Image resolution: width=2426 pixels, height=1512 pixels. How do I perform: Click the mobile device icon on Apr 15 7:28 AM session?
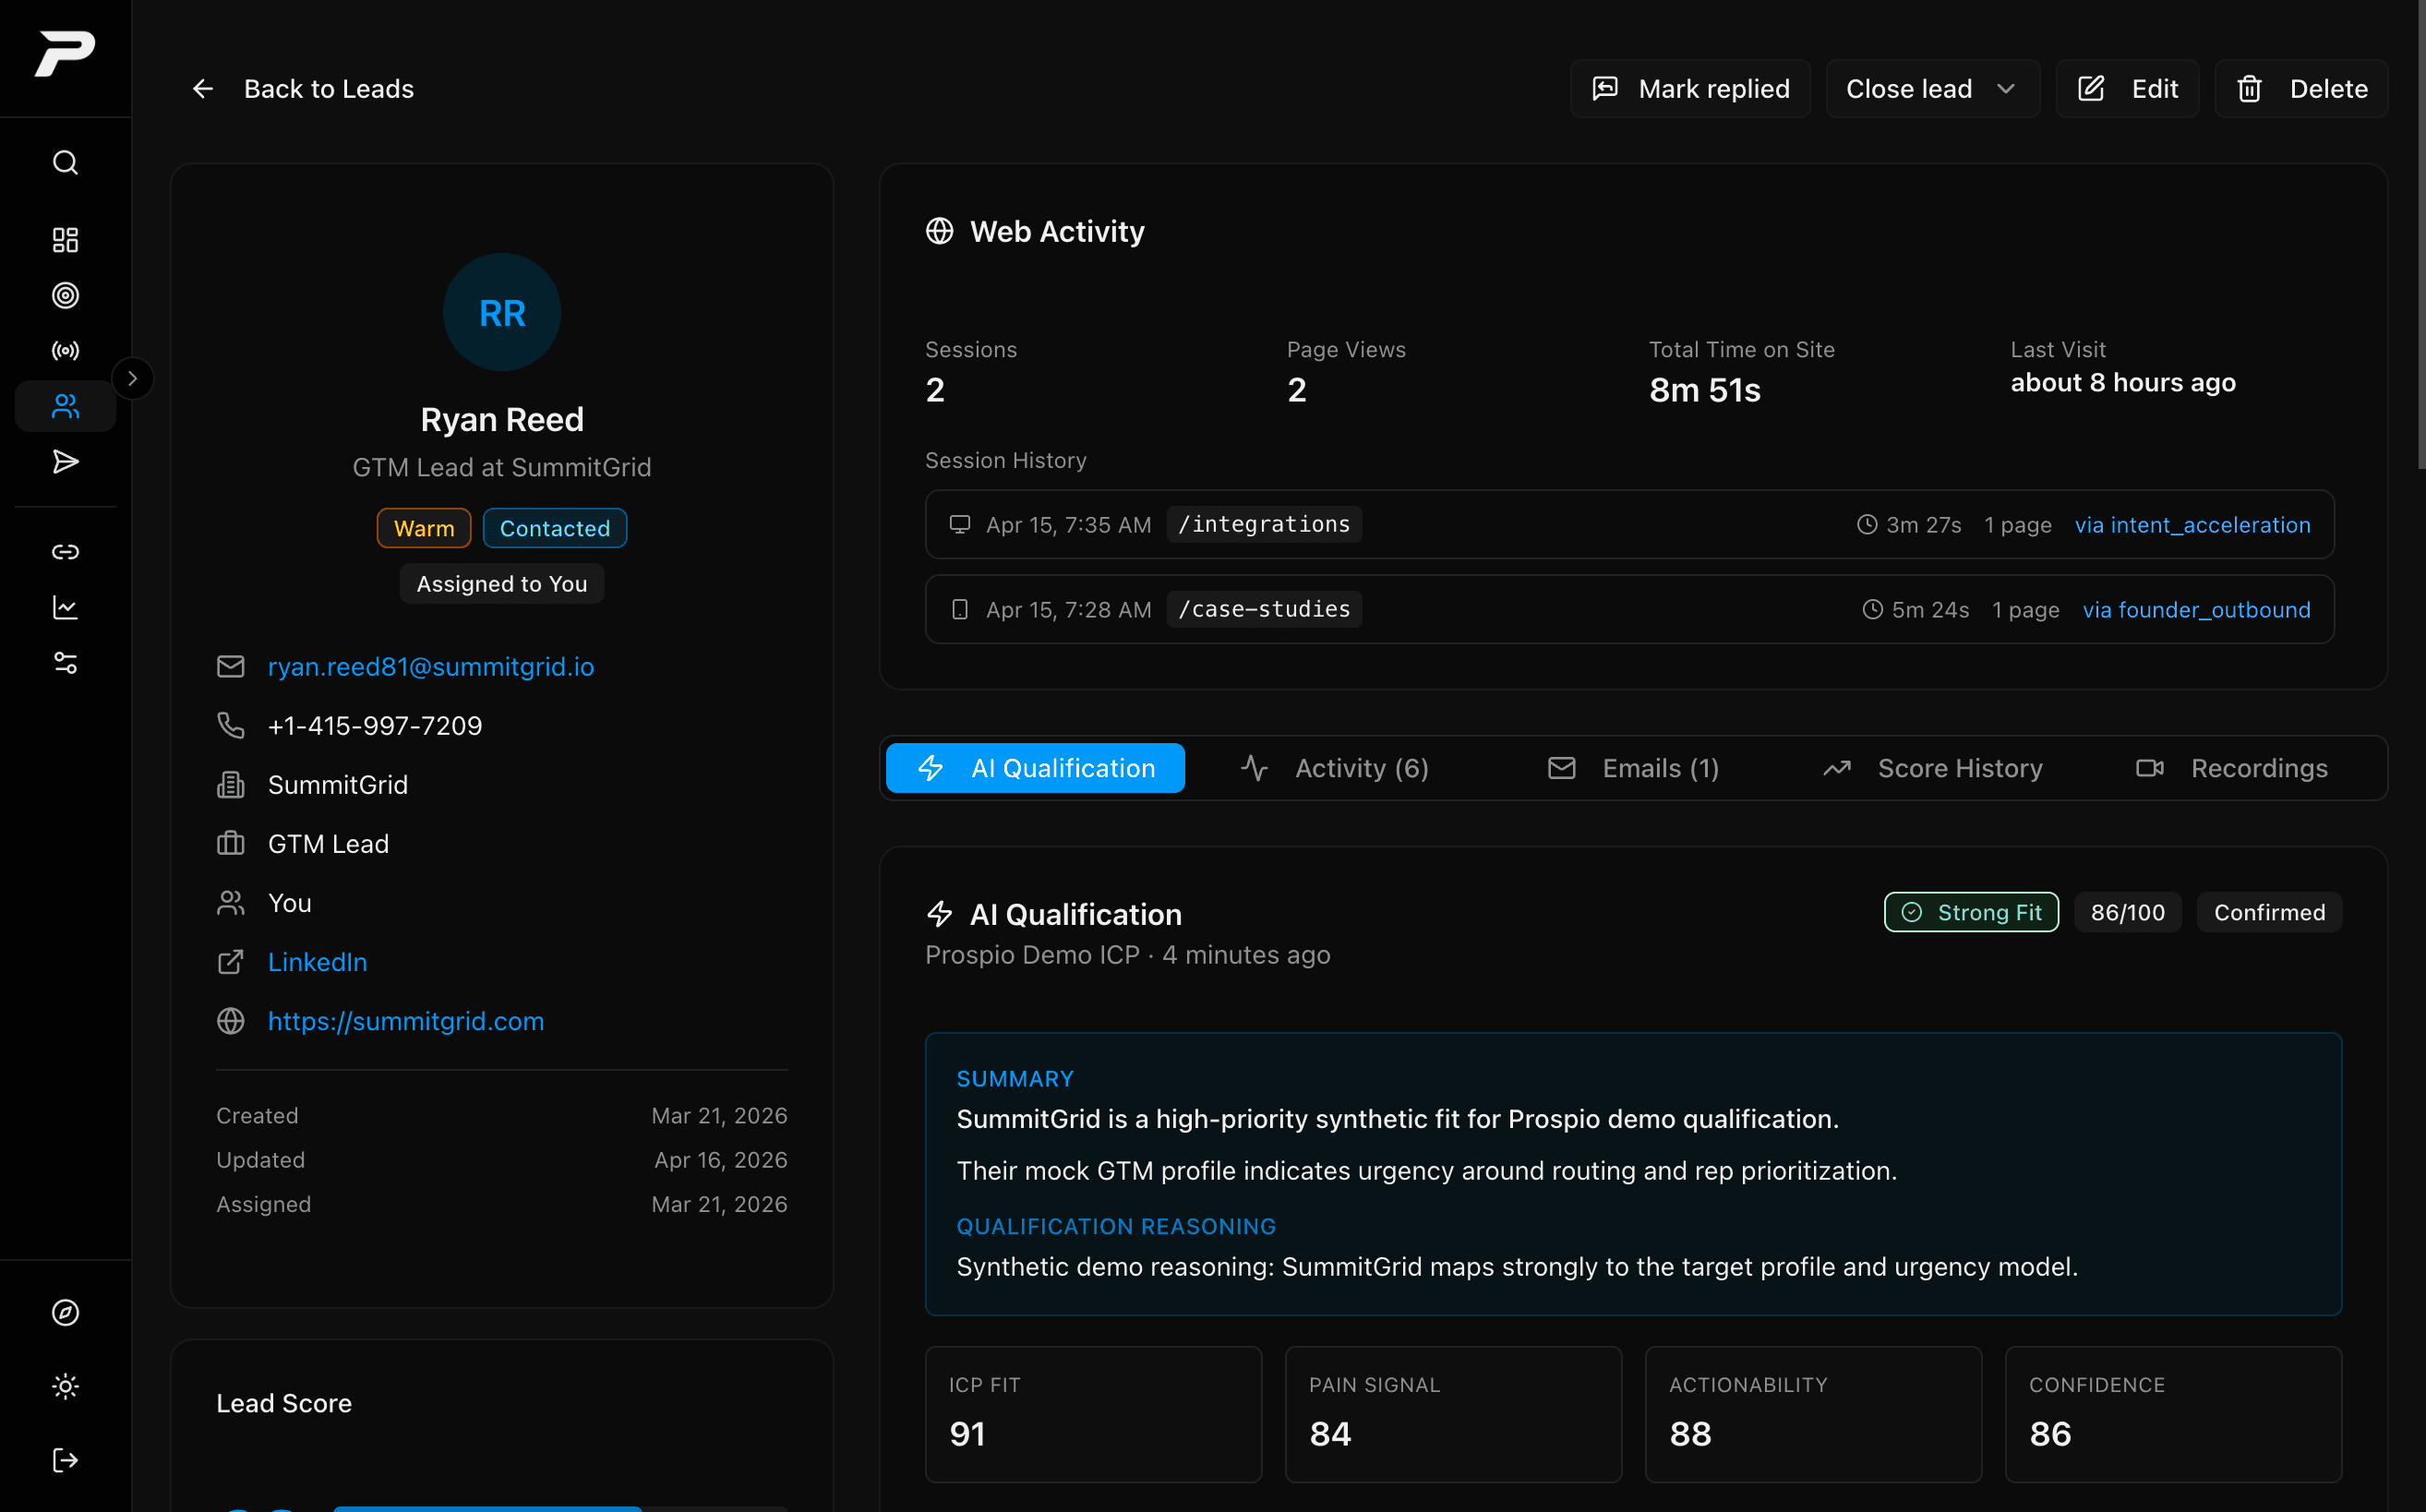pos(960,610)
